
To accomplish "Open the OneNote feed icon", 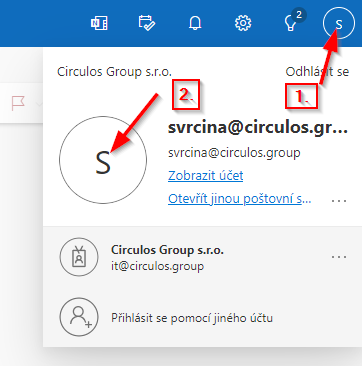I will click(99, 24).
